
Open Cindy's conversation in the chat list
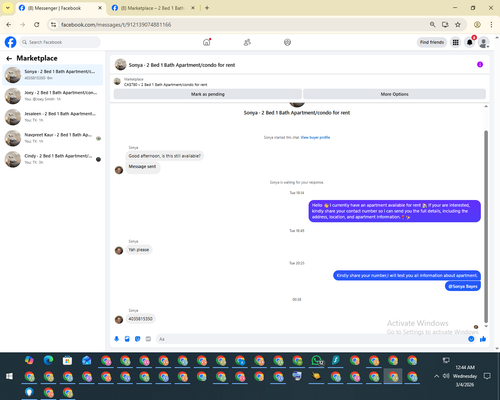[x=53, y=159]
